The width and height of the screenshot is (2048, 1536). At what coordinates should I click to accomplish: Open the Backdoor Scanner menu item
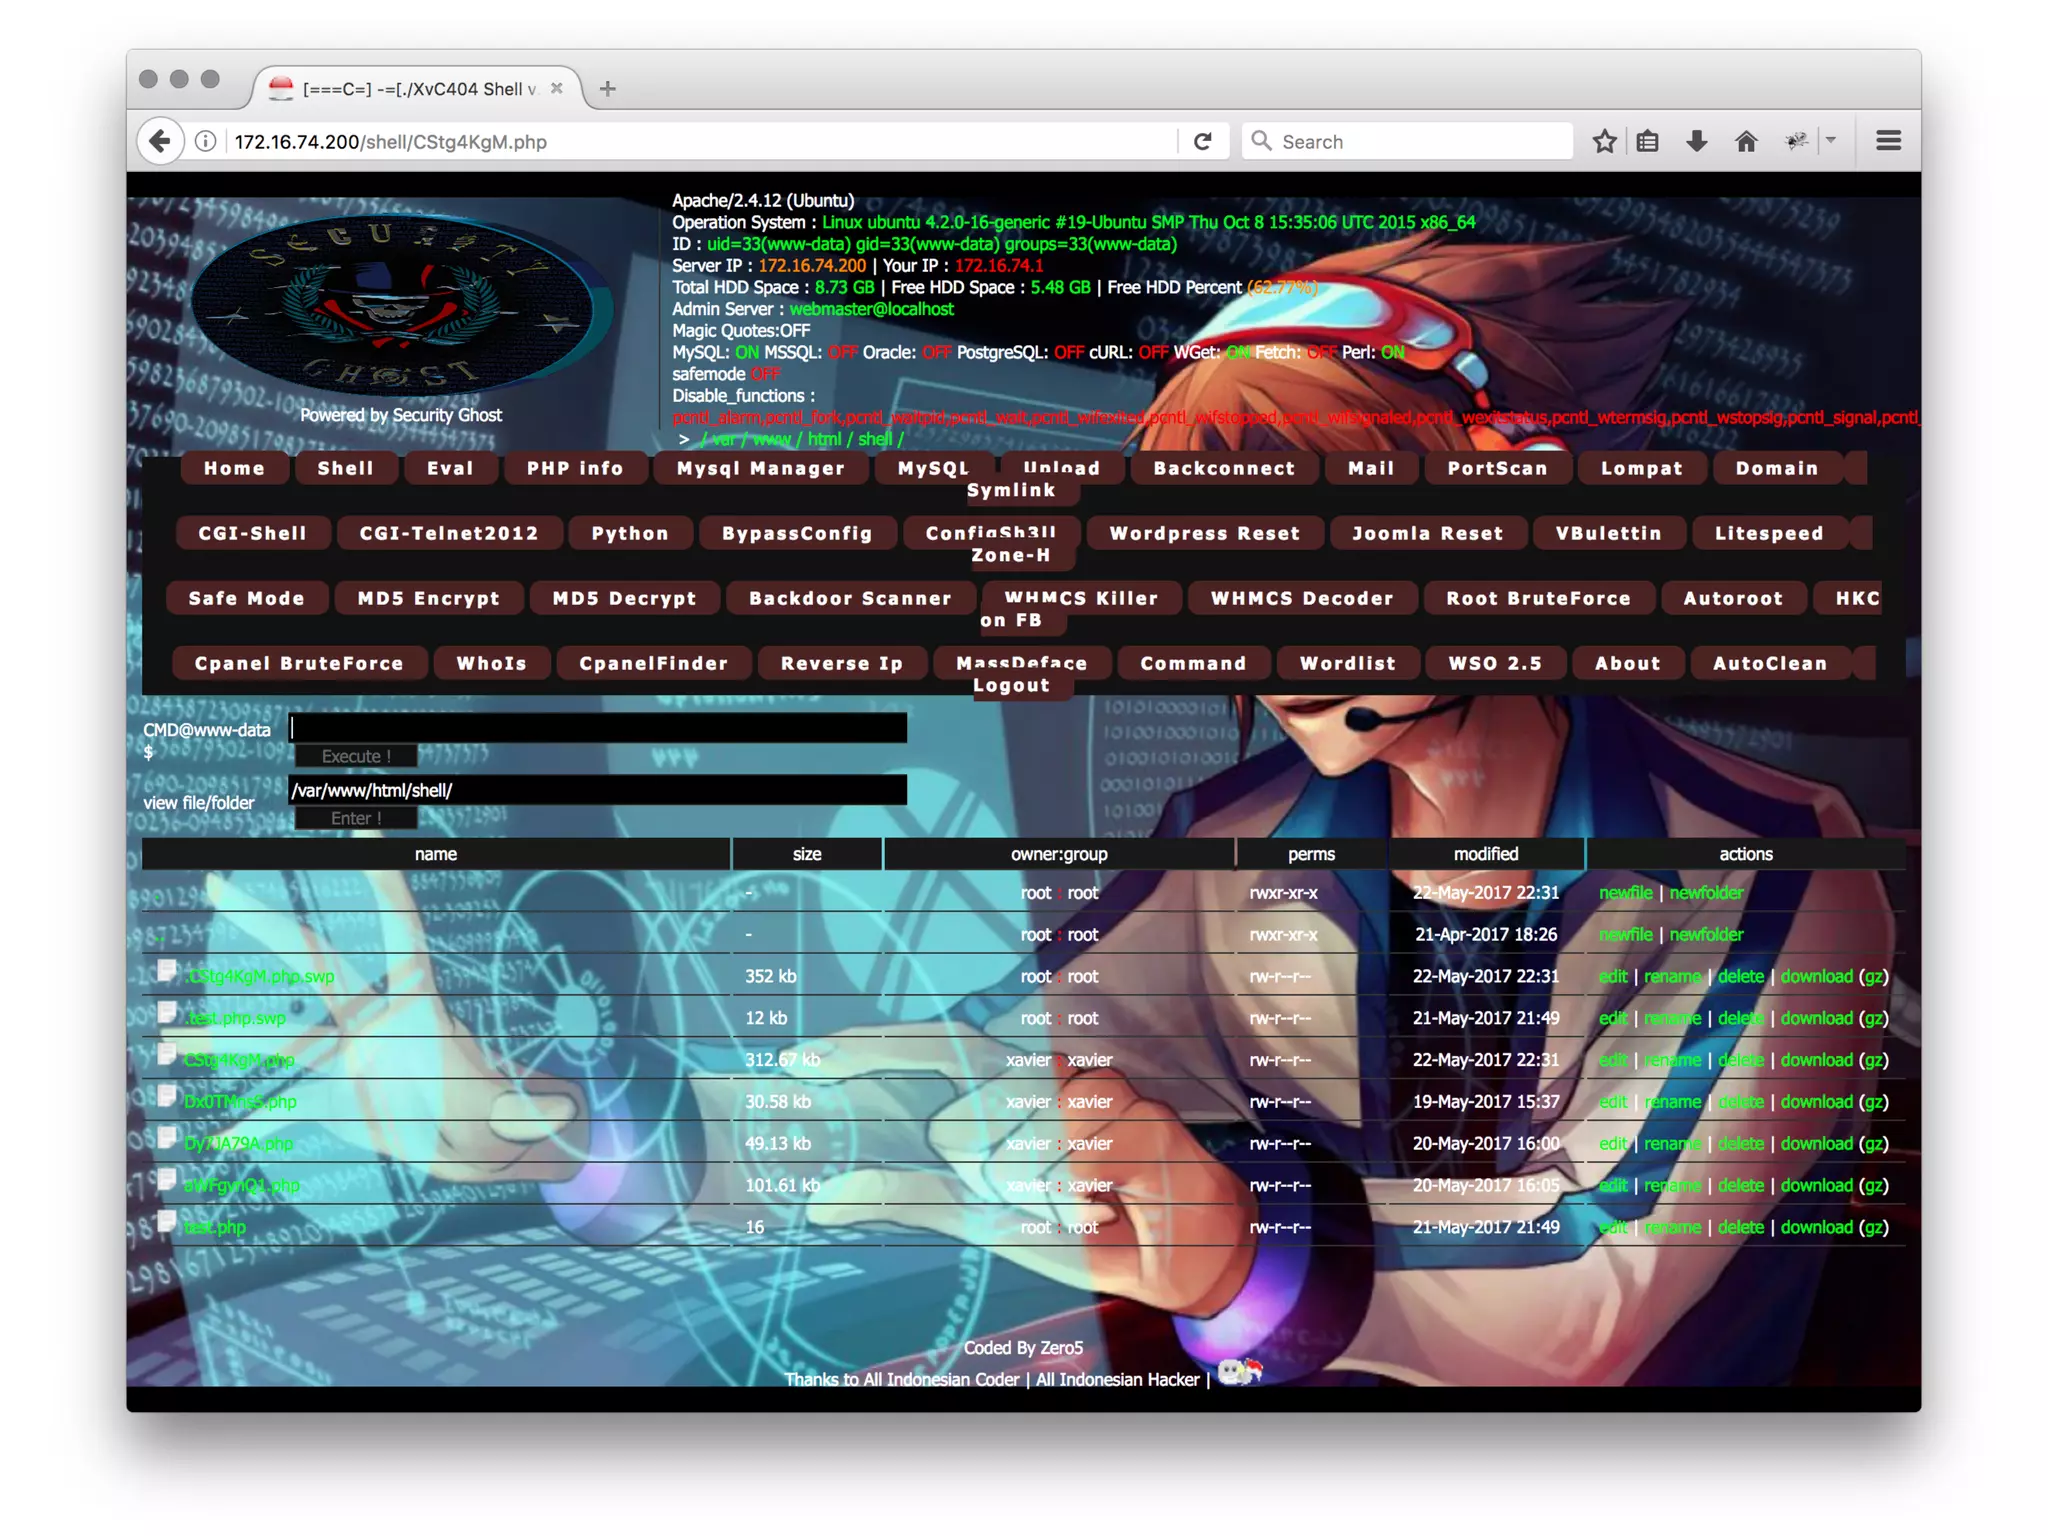tap(850, 598)
